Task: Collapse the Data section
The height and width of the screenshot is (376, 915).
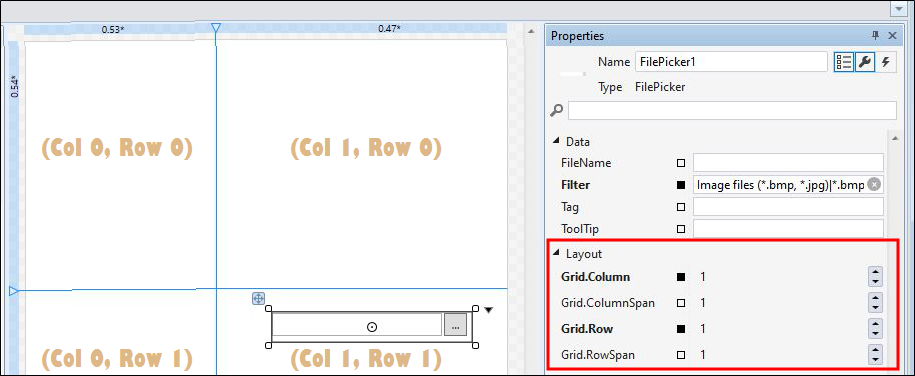Action: pyautogui.click(x=556, y=141)
